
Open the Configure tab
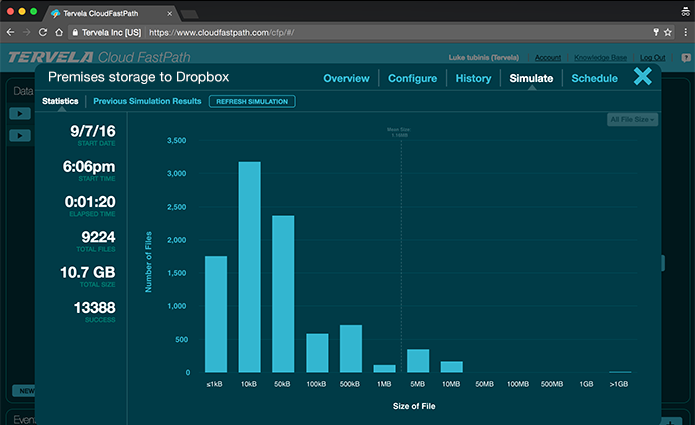tap(412, 78)
